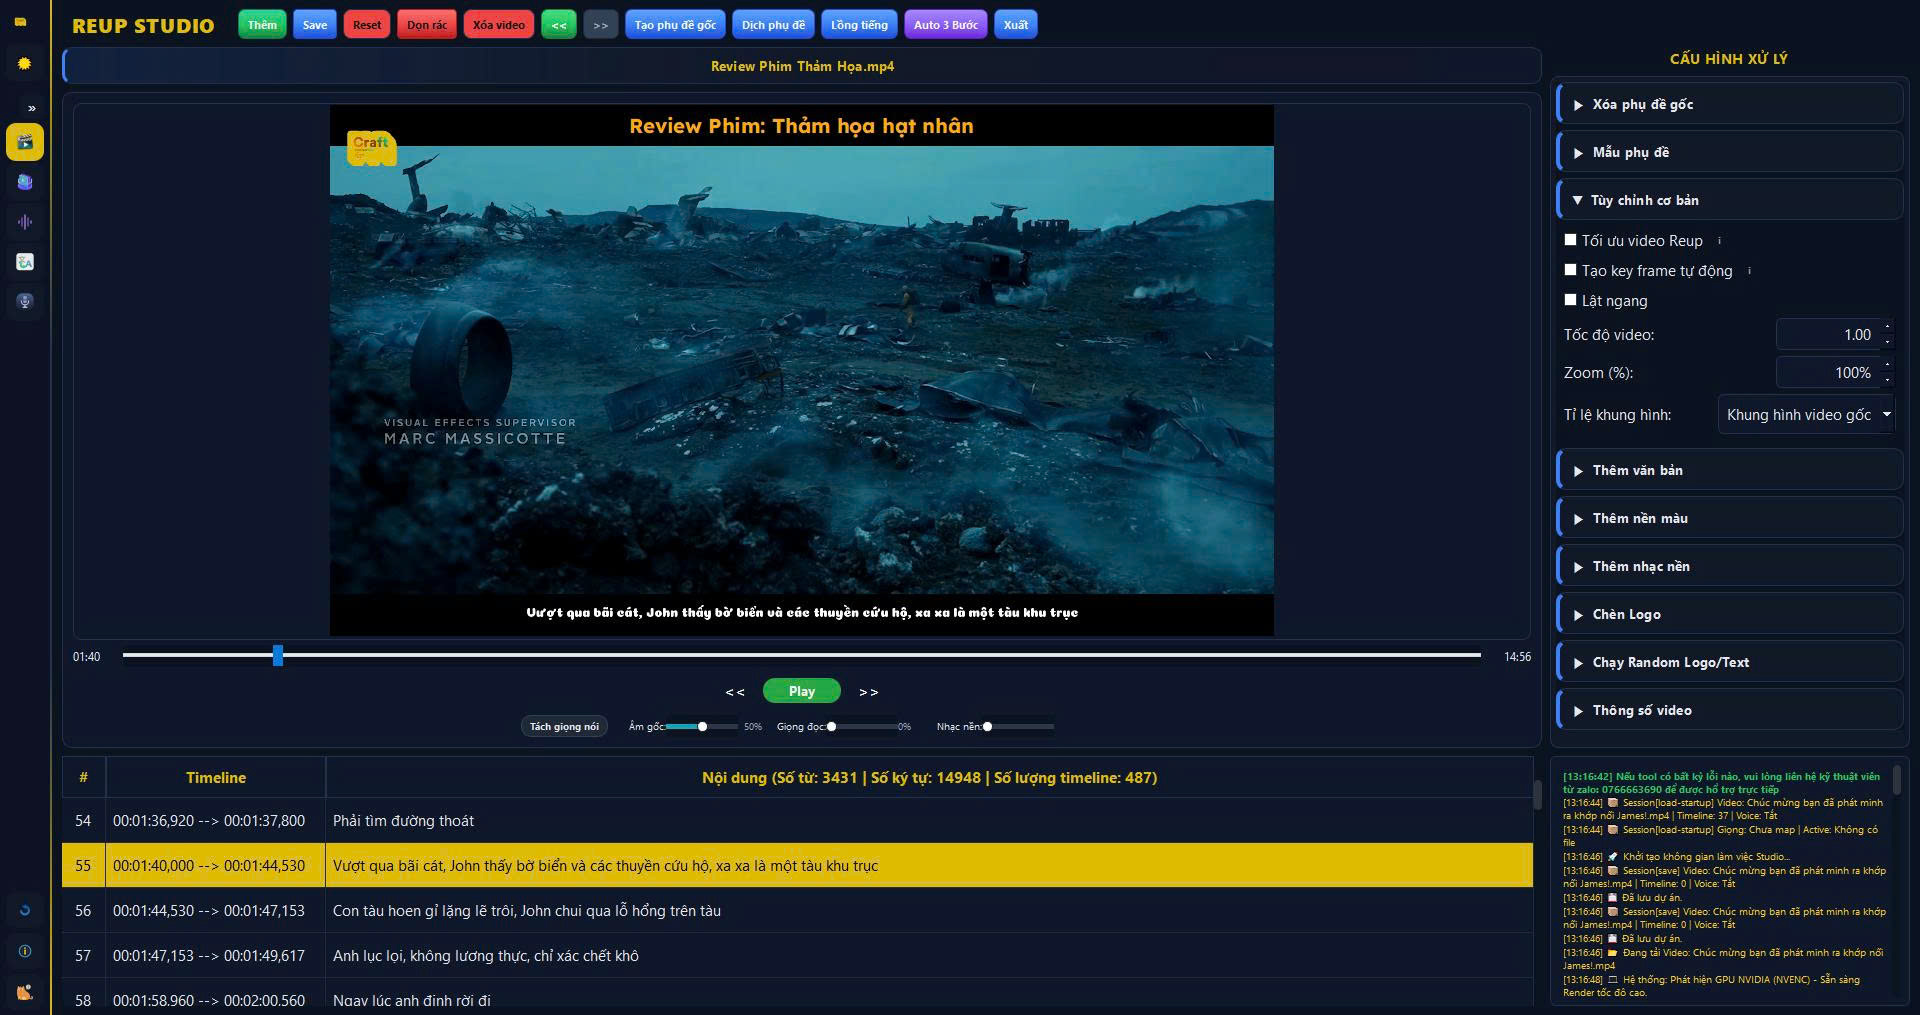Open Tỉ lệ khung hình dropdown

point(1806,414)
